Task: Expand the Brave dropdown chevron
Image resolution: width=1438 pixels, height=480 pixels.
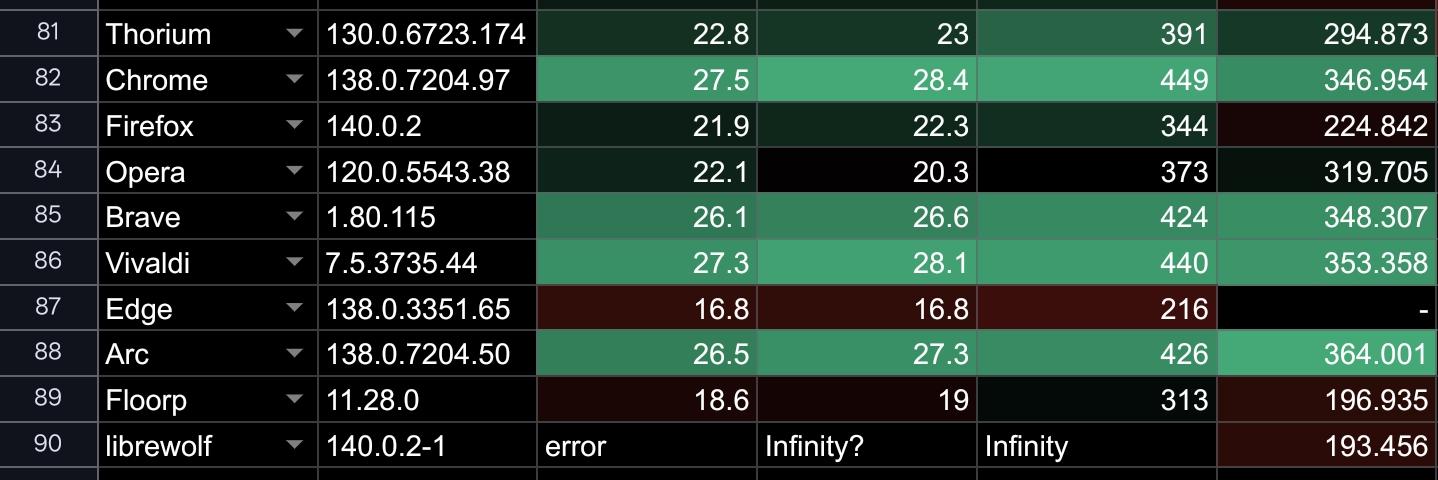Action: click(x=293, y=217)
